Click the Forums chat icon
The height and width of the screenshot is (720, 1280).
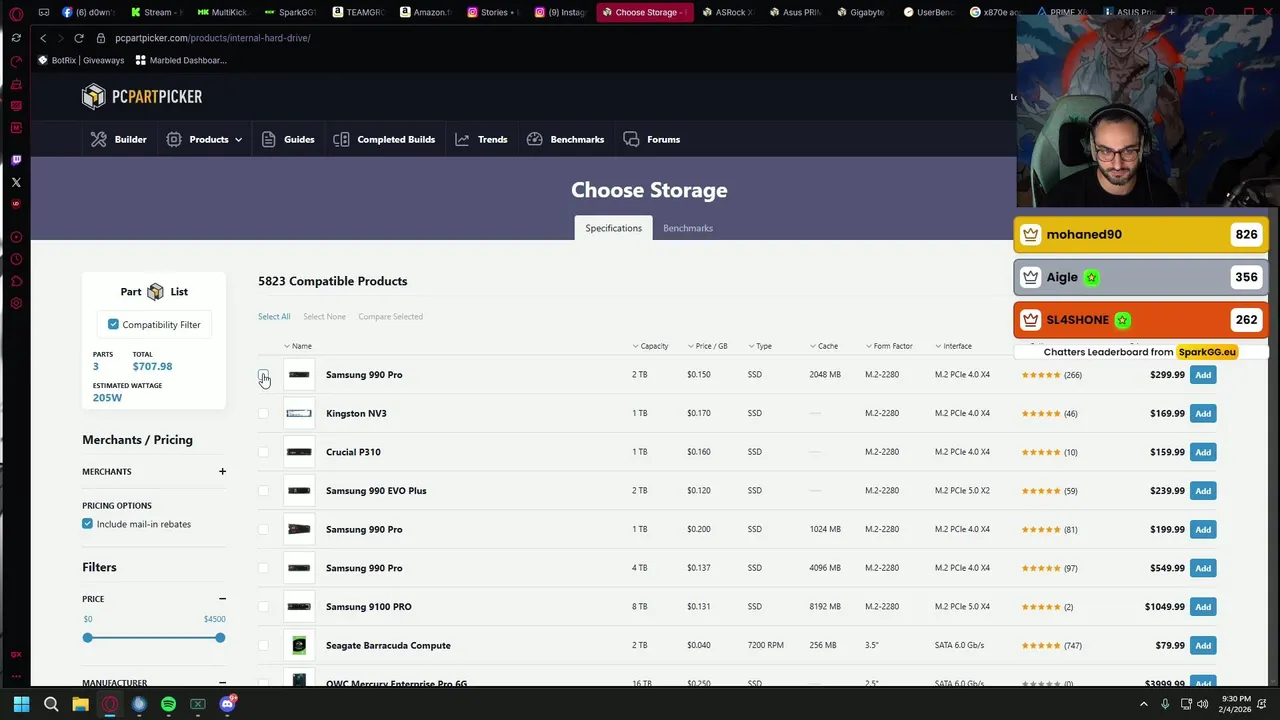coord(631,139)
